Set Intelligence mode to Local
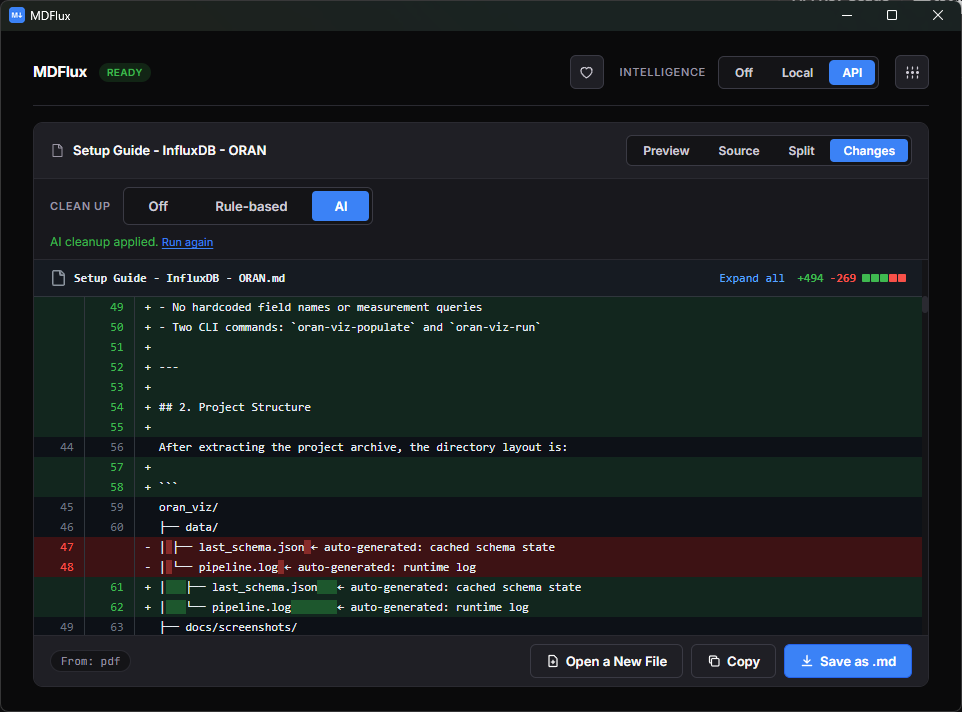The width and height of the screenshot is (962, 712). click(797, 72)
